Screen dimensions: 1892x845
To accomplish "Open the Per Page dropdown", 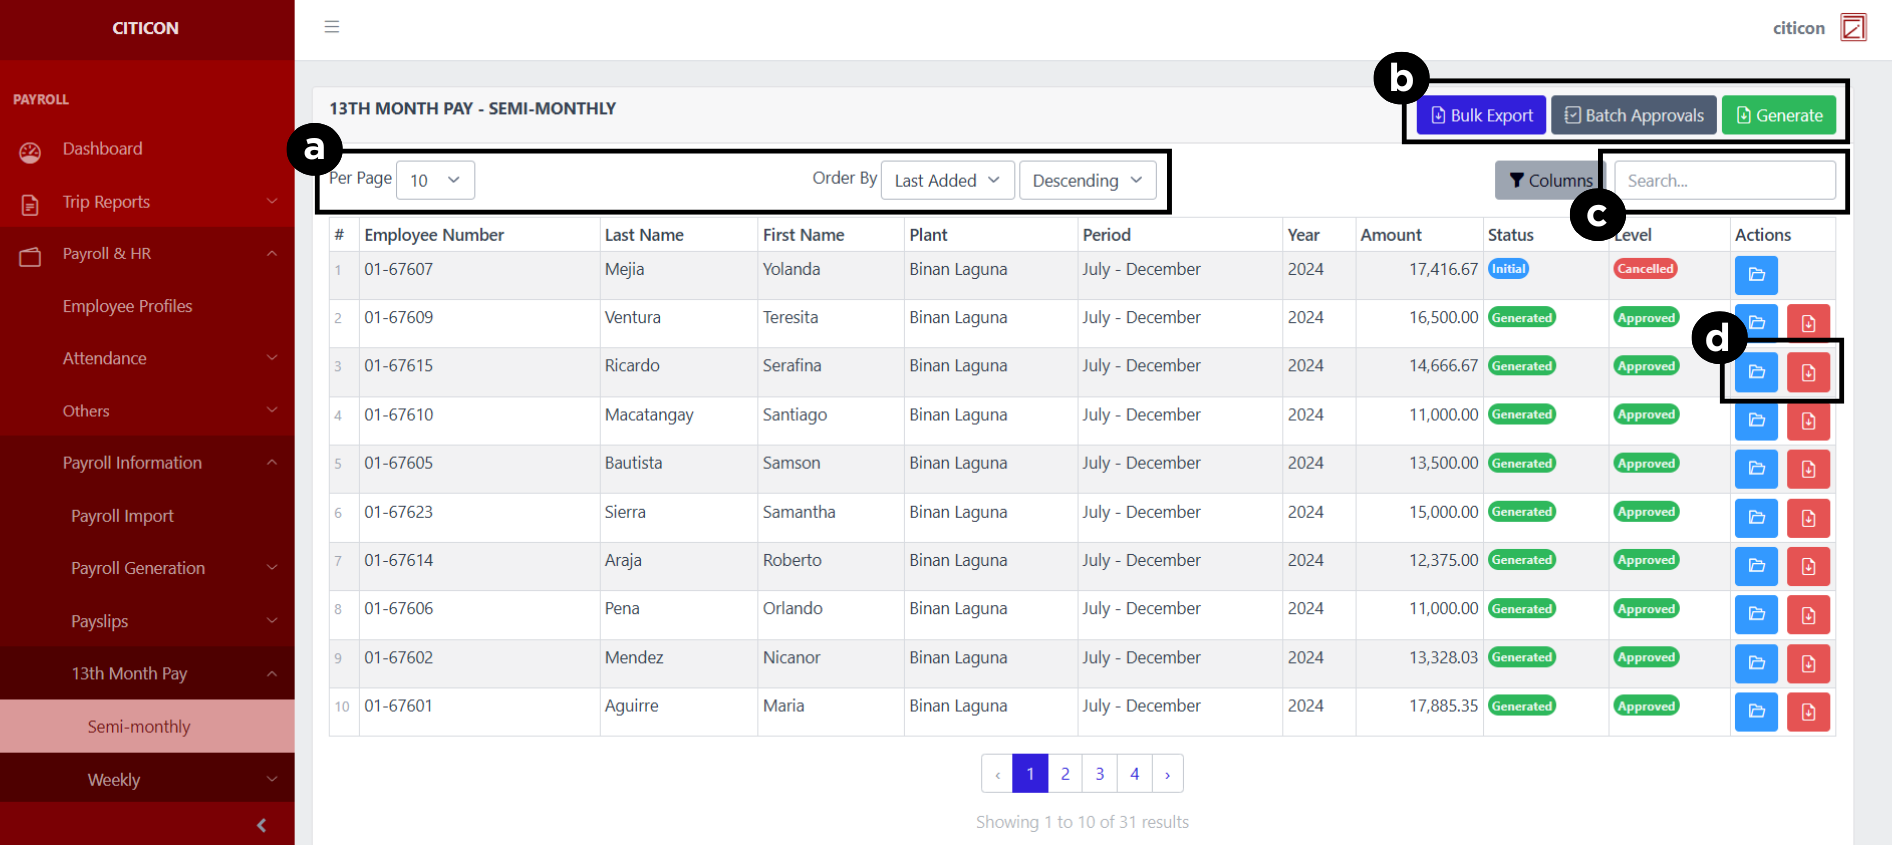I will (435, 181).
